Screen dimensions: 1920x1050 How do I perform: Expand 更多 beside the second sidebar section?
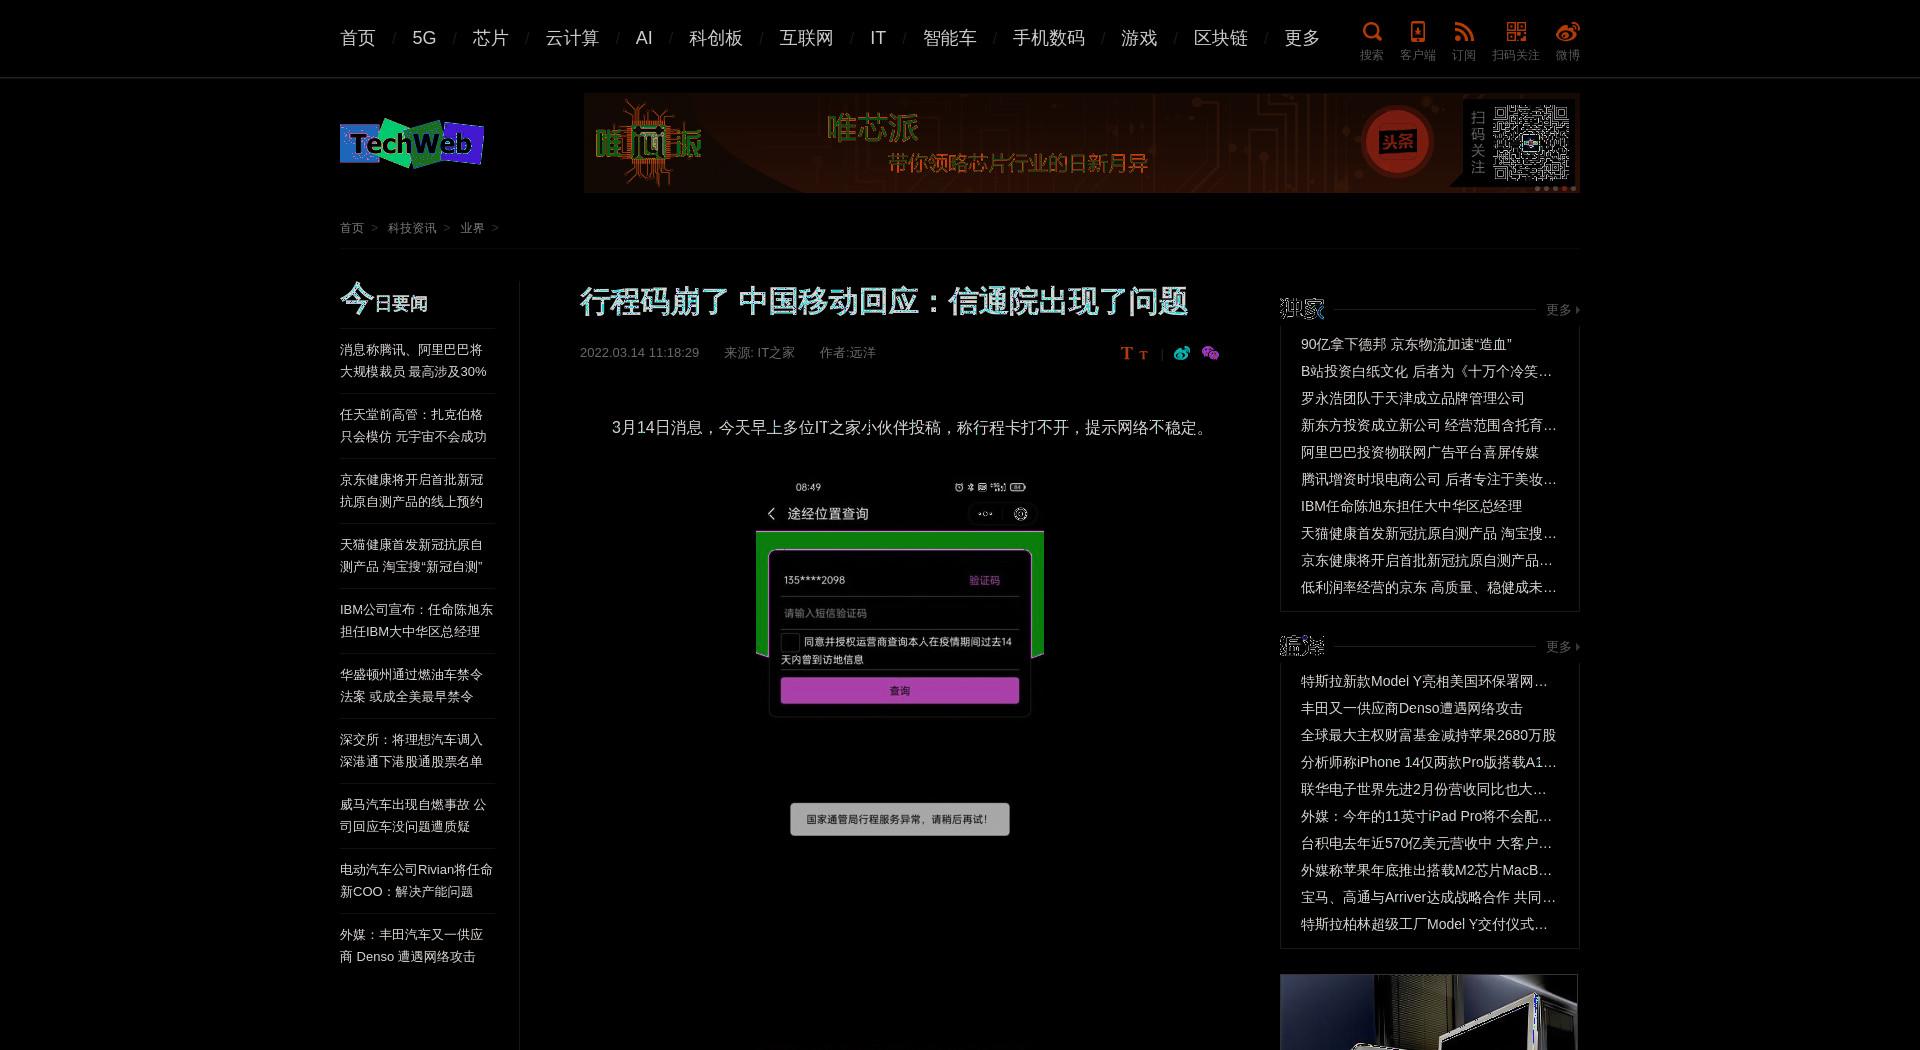click(1562, 647)
